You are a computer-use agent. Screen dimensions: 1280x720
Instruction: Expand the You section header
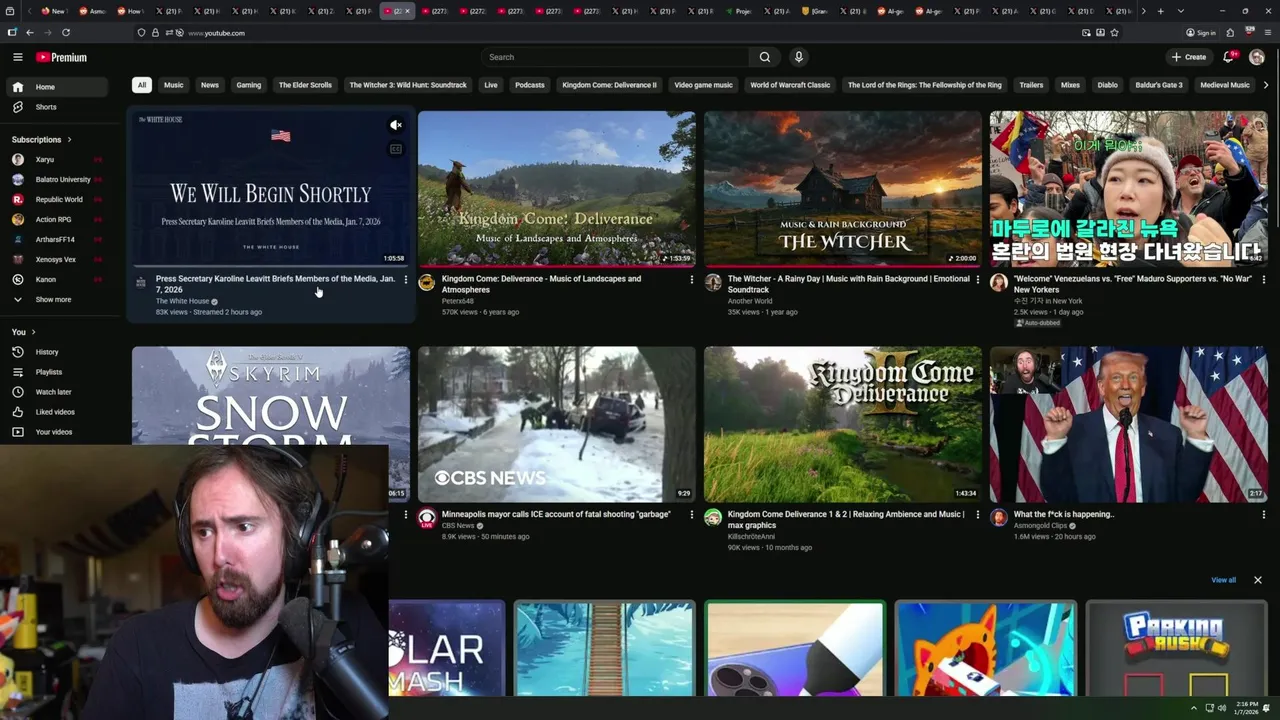click(x=23, y=332)
